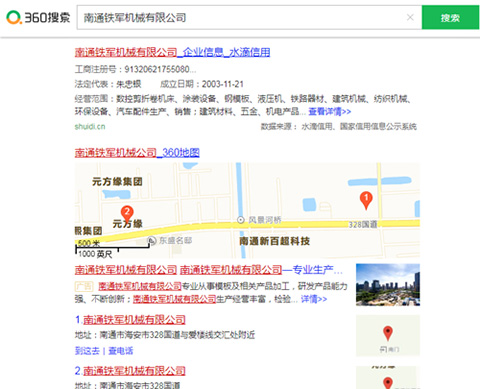Open the city skyline thumbnail image
The image size is (480, 389).
(x=388, y=285)
